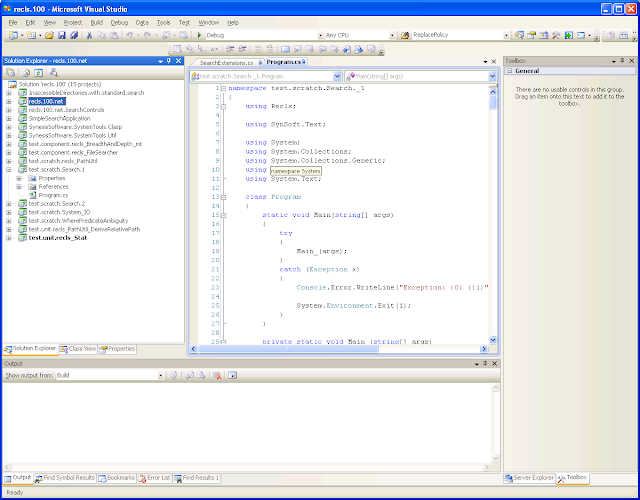Collapse the class Program outlining box on line 13

[224, 197]
